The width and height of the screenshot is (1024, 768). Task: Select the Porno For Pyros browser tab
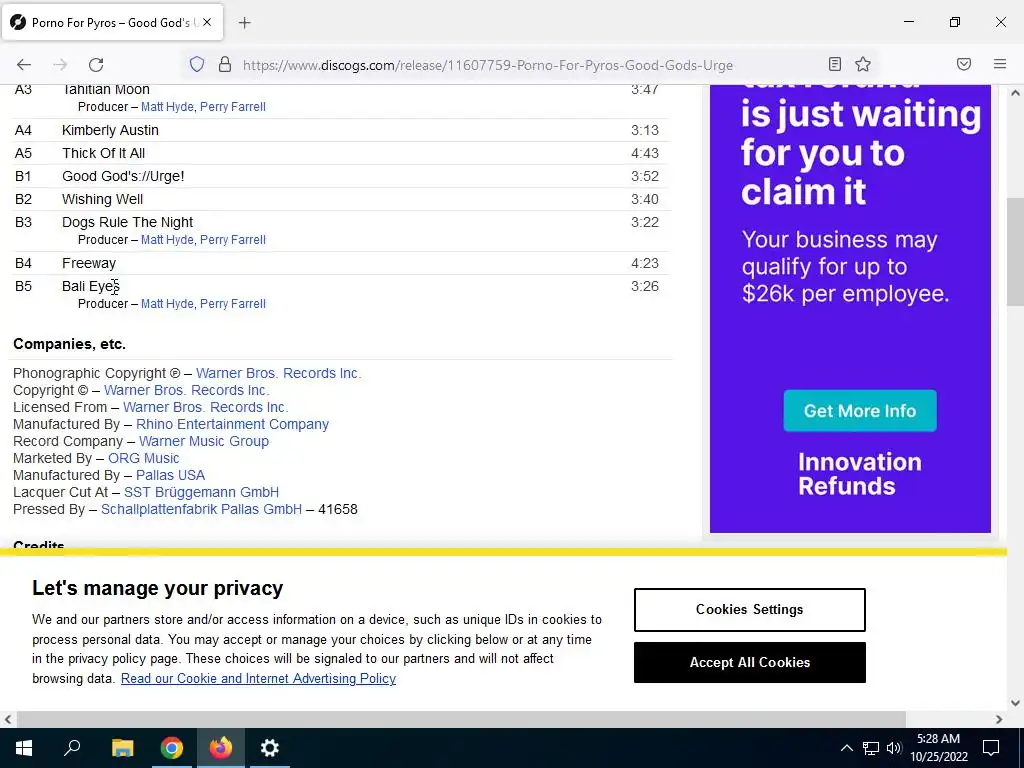pyautogui.click(x=112, y=23)
